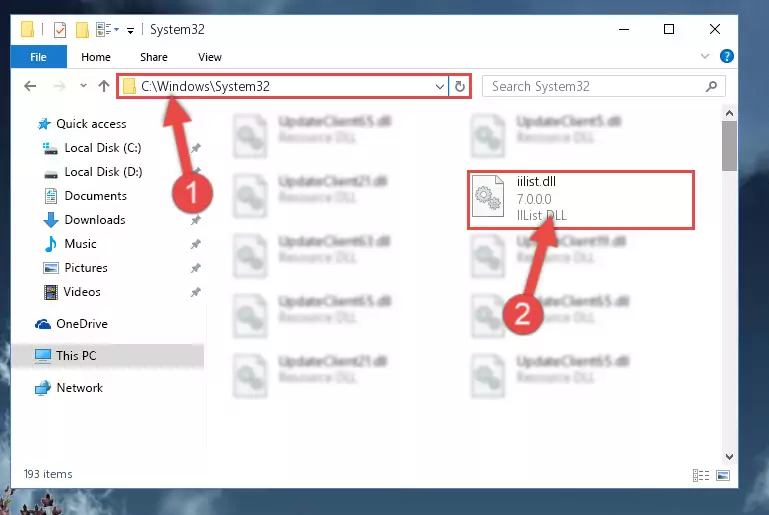Click the pin icon beside Downloads

[195, 220]
